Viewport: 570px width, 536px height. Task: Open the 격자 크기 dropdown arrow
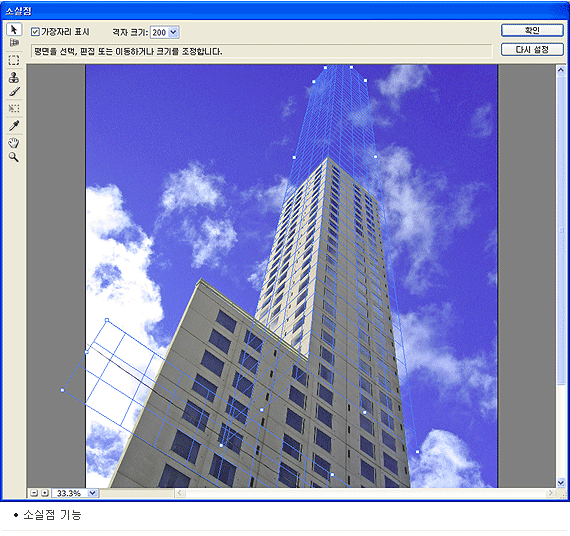174,32
